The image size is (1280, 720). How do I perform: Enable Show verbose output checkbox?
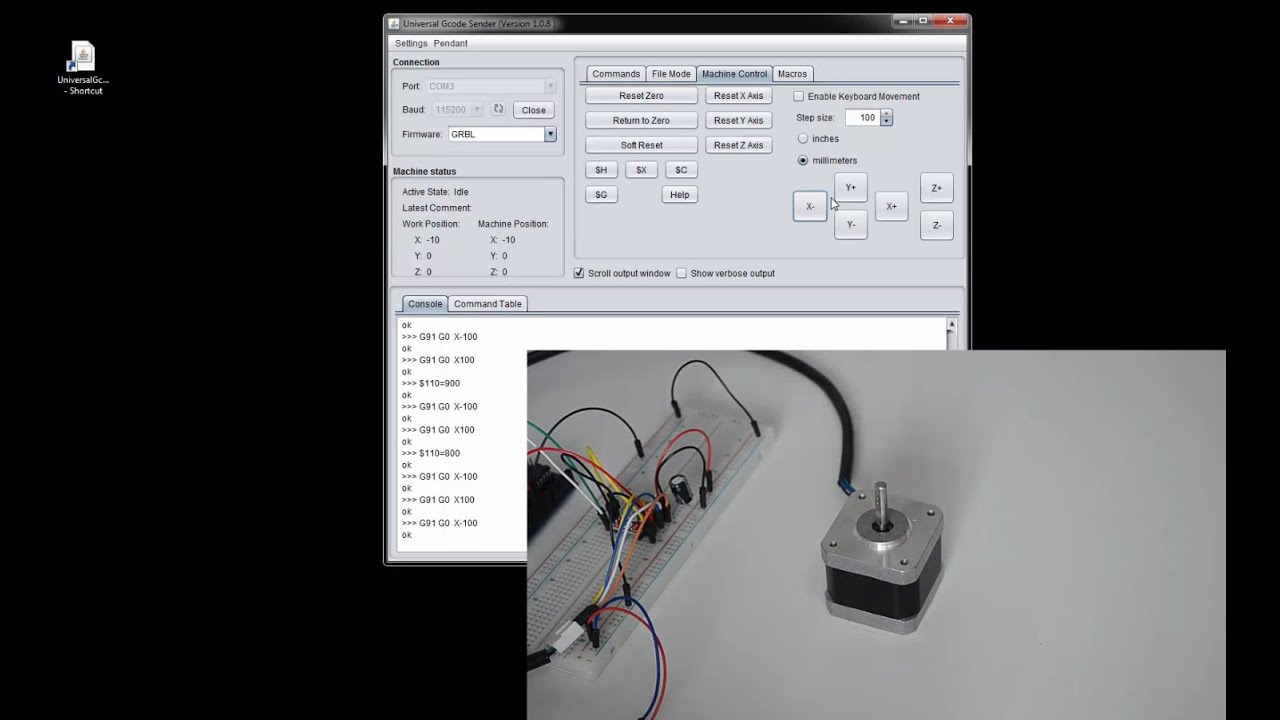pos(682,273)
